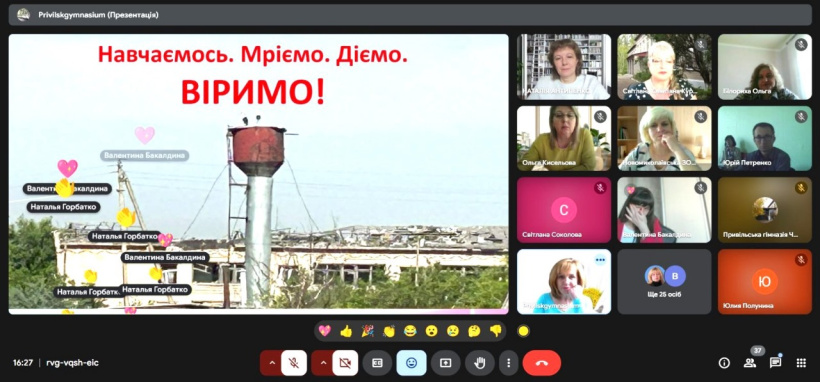Send the thumbs up reaction emoji

coord(346,331)
